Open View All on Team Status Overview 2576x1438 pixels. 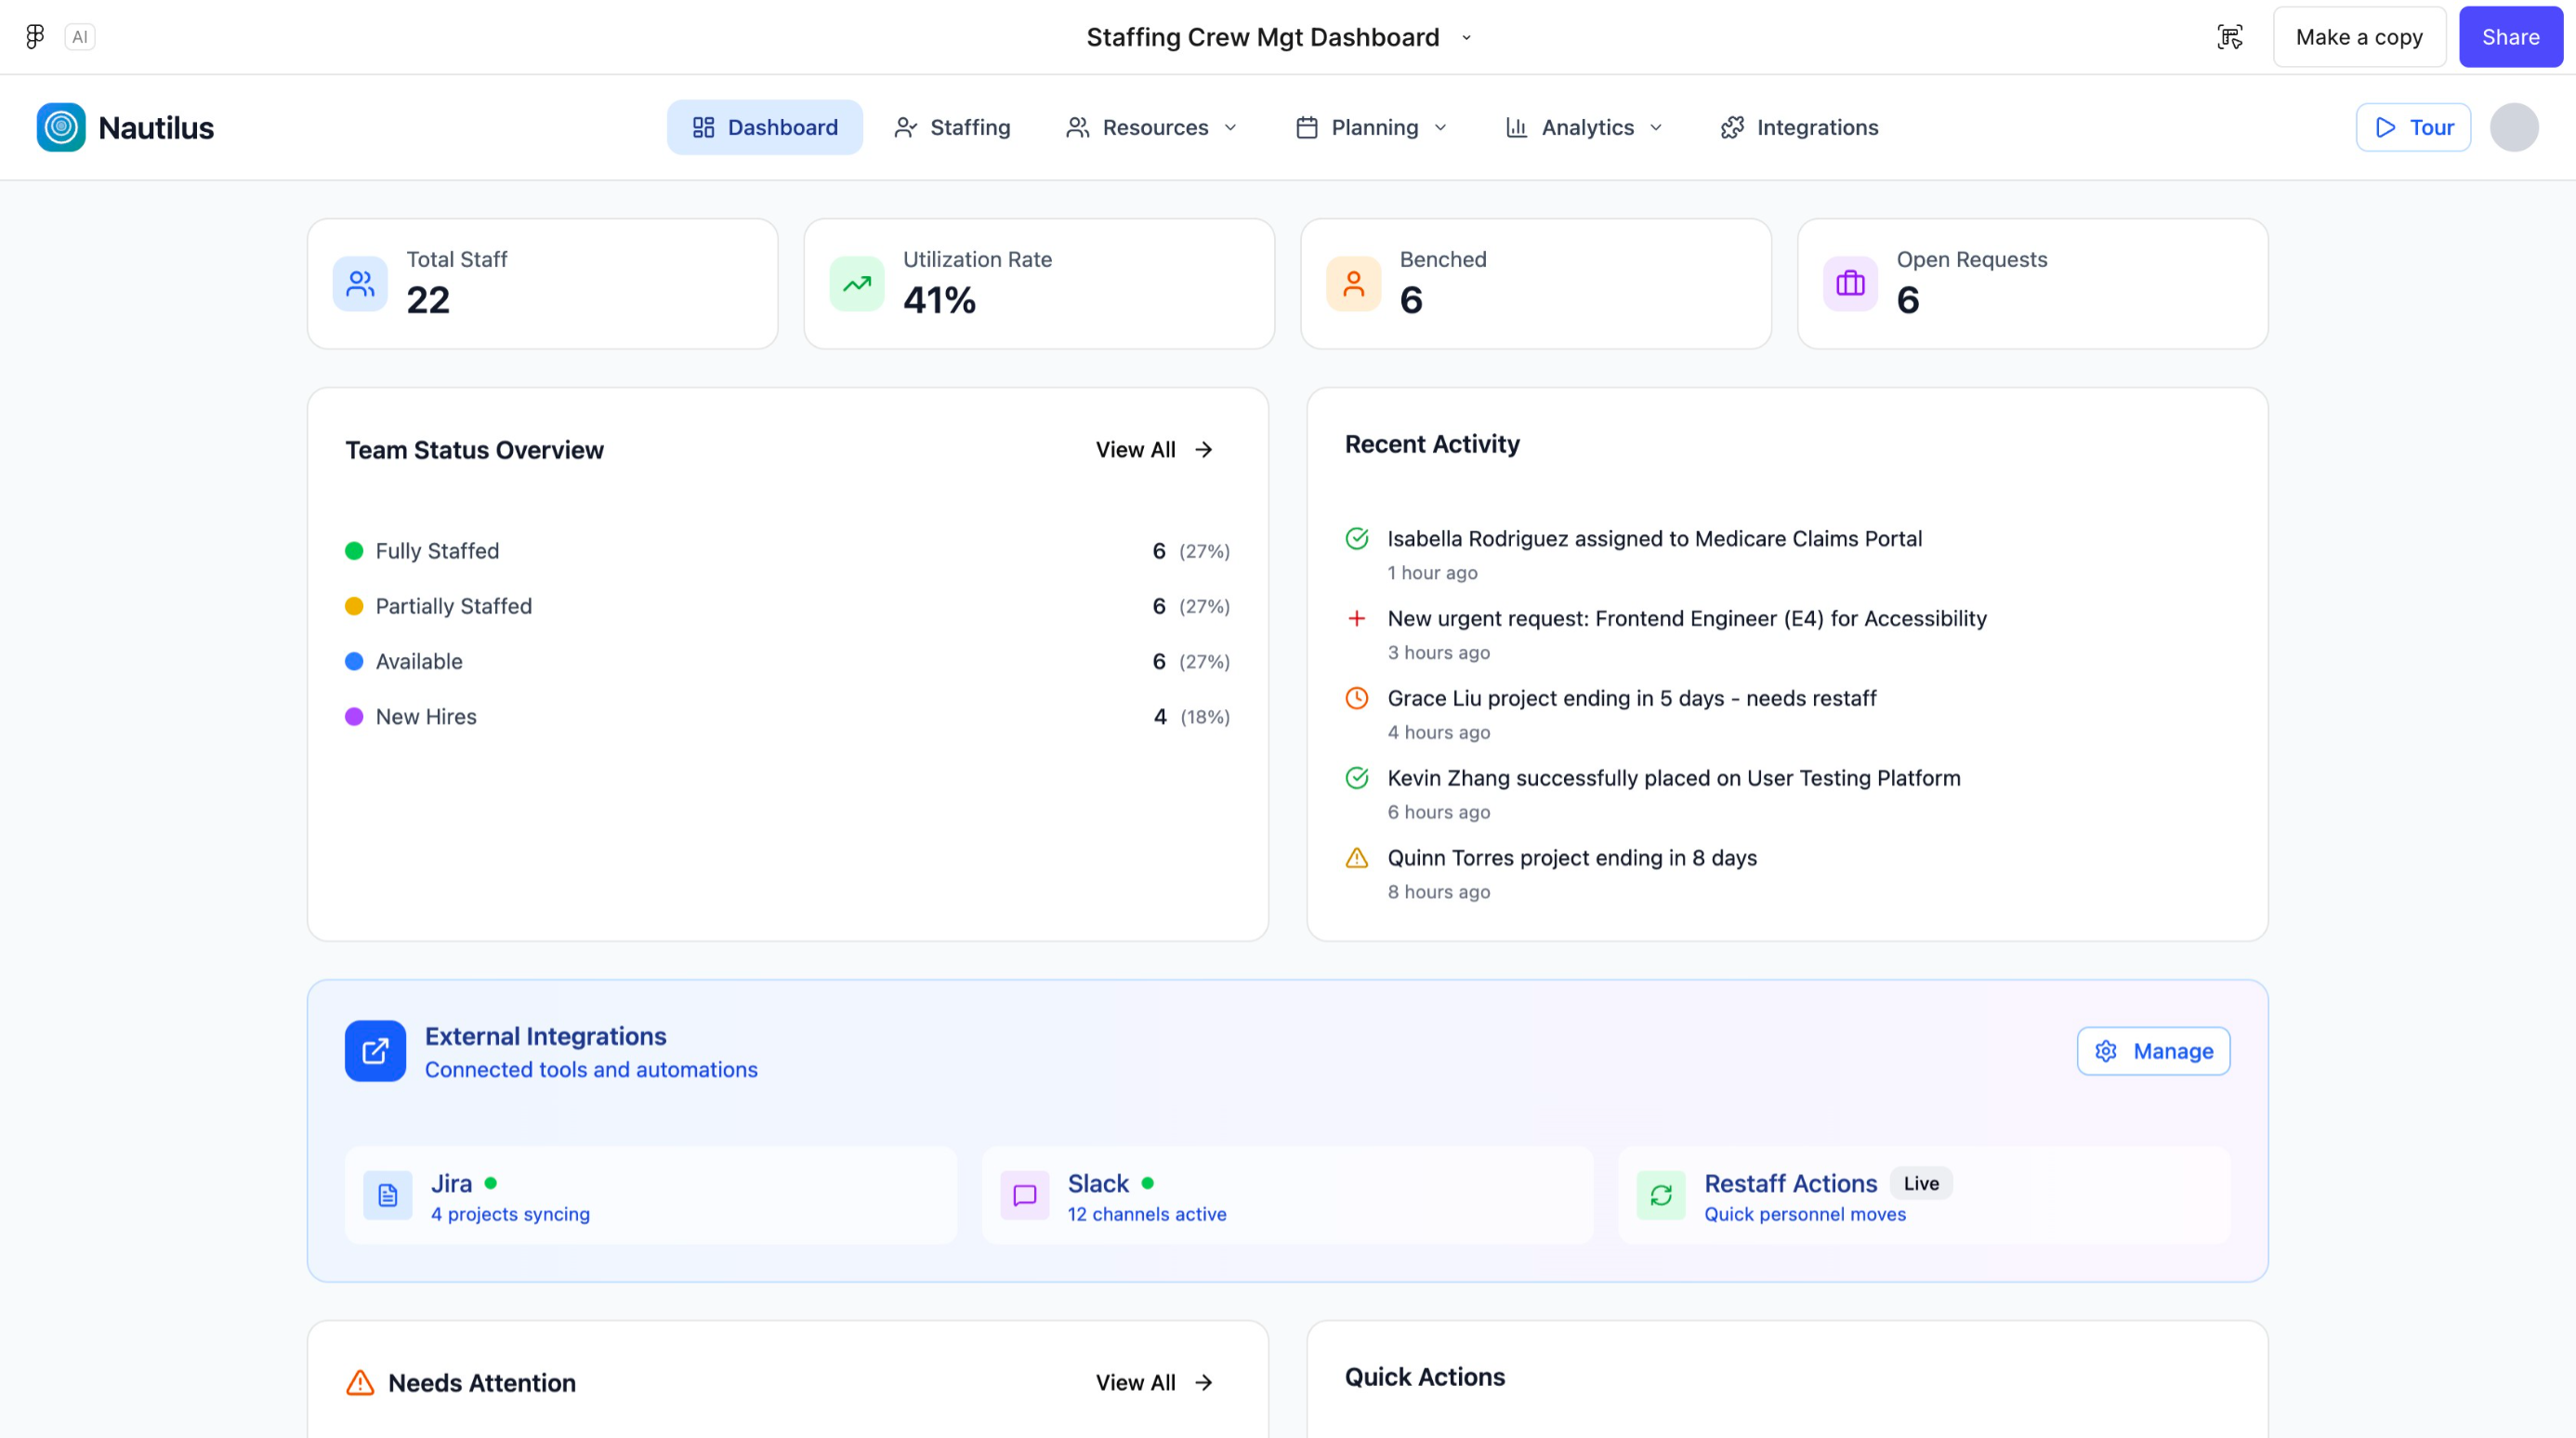click(x=1152, y=449)
